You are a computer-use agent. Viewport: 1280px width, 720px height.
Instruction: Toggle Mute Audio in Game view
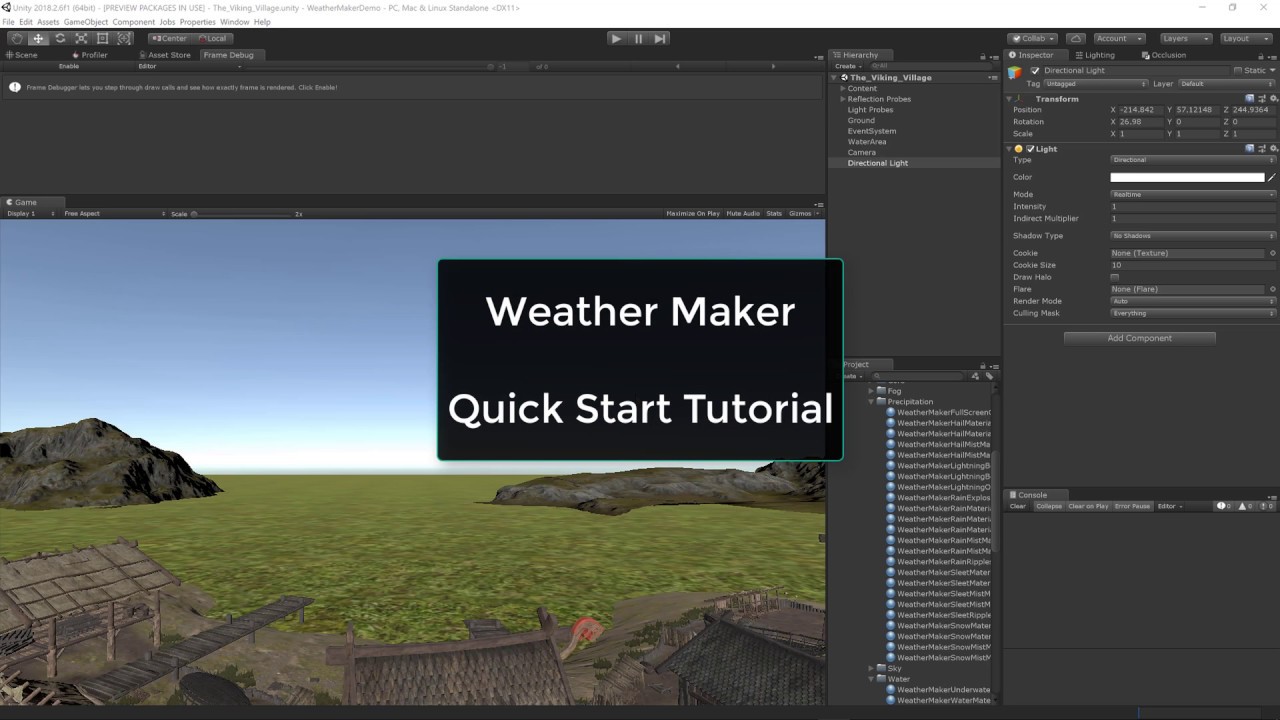tap(743, 213)
